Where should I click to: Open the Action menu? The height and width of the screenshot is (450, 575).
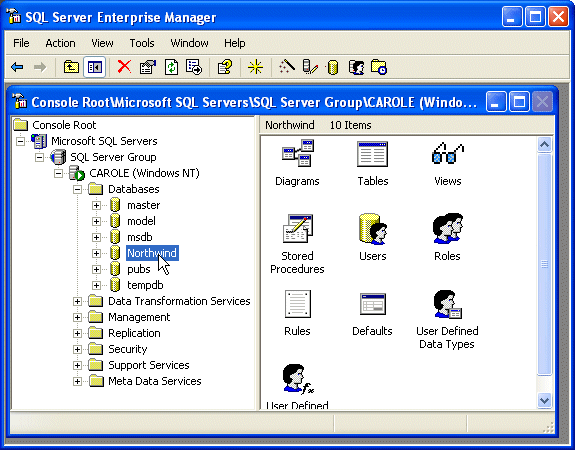click(61, 43)
